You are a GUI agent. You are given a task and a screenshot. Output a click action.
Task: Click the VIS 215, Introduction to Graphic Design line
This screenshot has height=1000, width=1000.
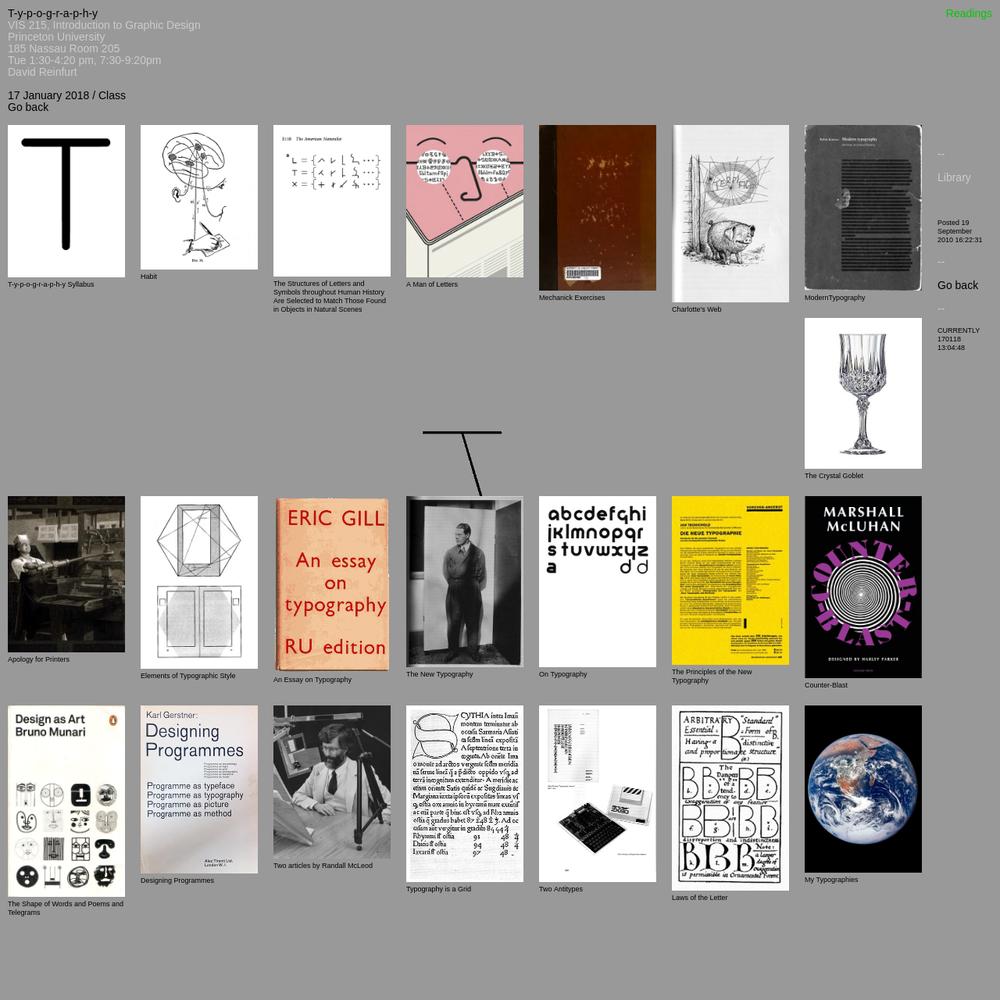pos(104,25)
